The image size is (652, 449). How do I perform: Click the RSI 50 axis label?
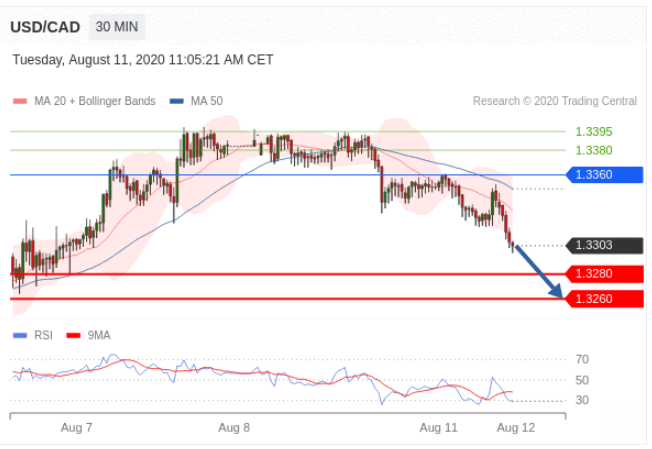point(582,380)
